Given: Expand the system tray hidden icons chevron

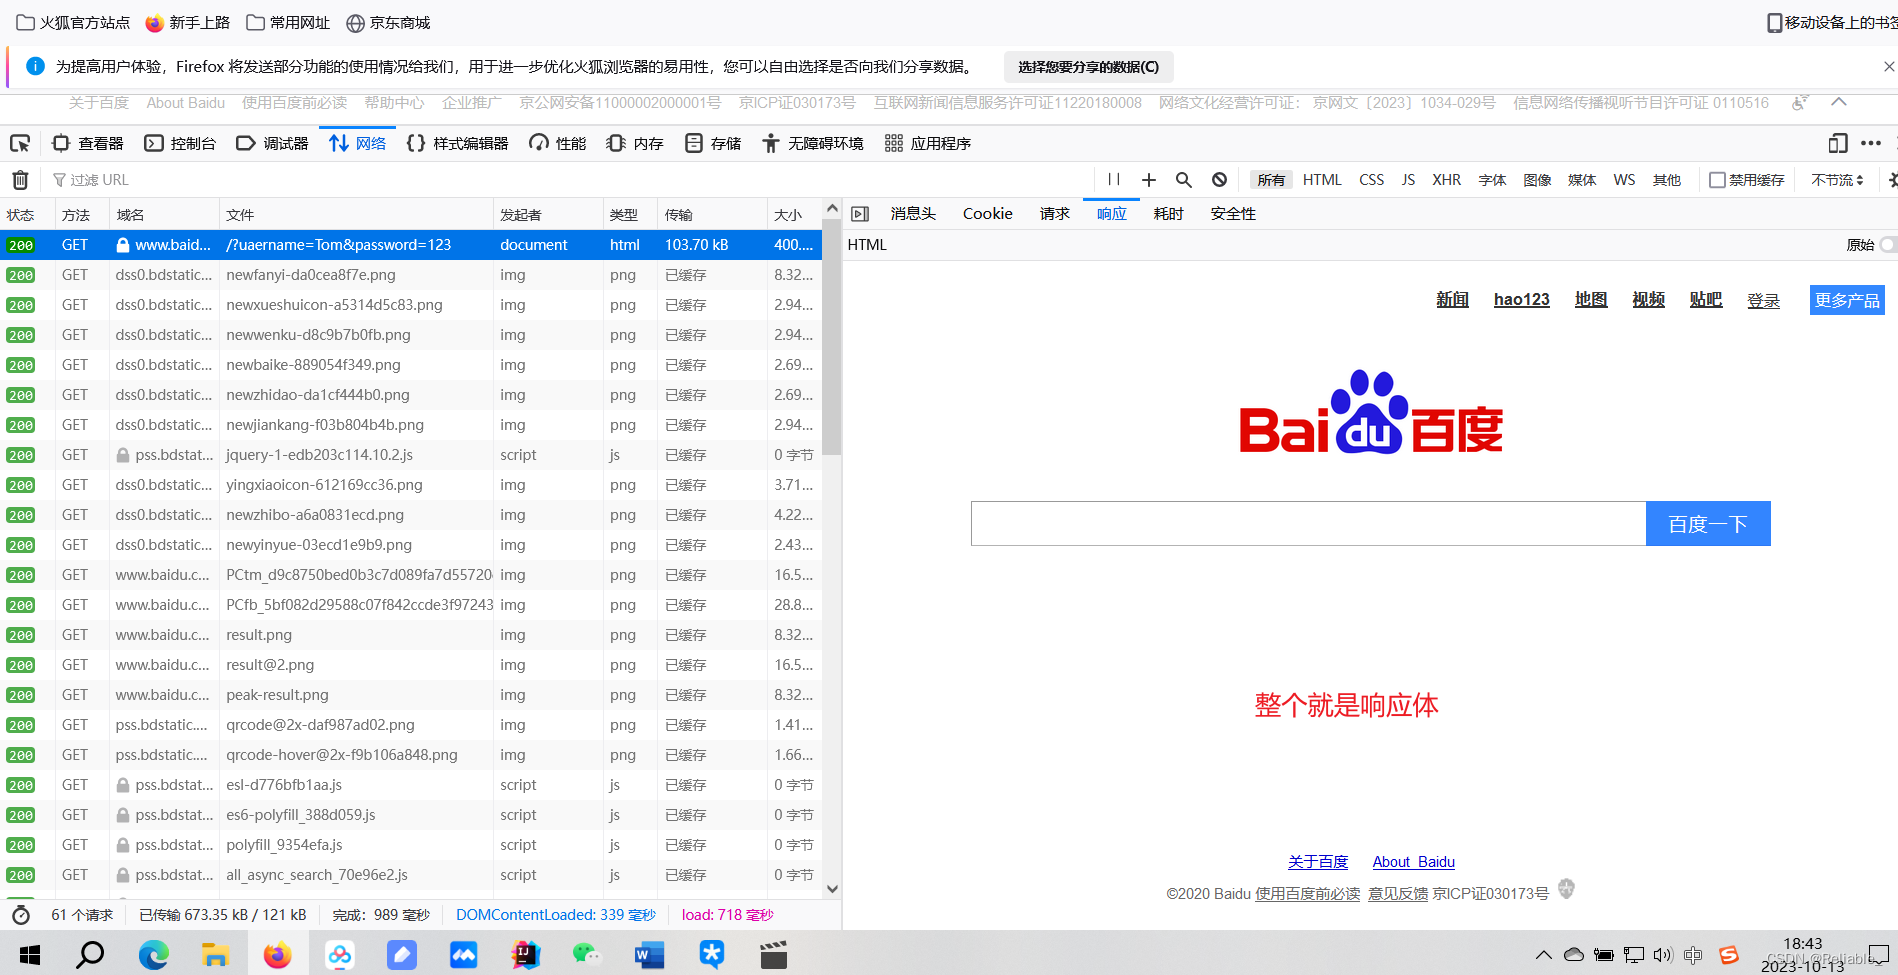Looking at the screenshot, I should tap(1543, 955).
